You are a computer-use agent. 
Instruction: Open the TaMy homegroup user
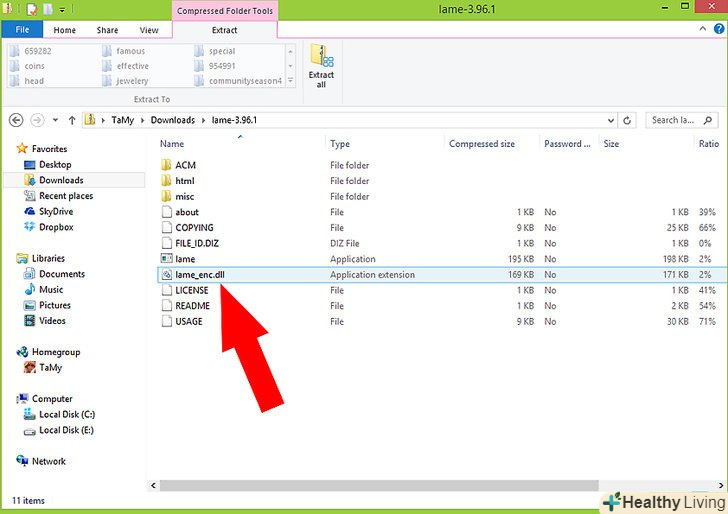(43, 367)
